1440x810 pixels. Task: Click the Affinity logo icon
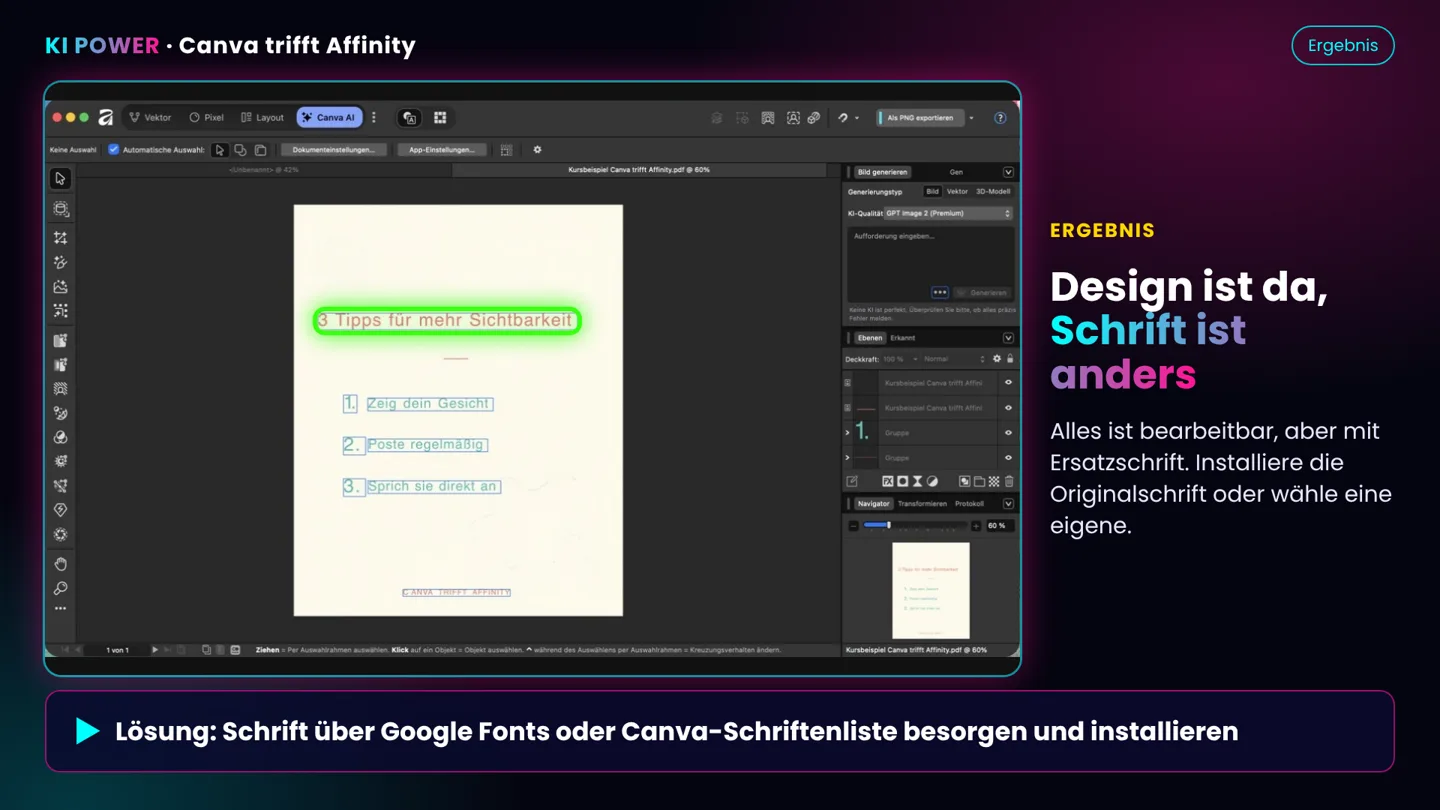106,118
